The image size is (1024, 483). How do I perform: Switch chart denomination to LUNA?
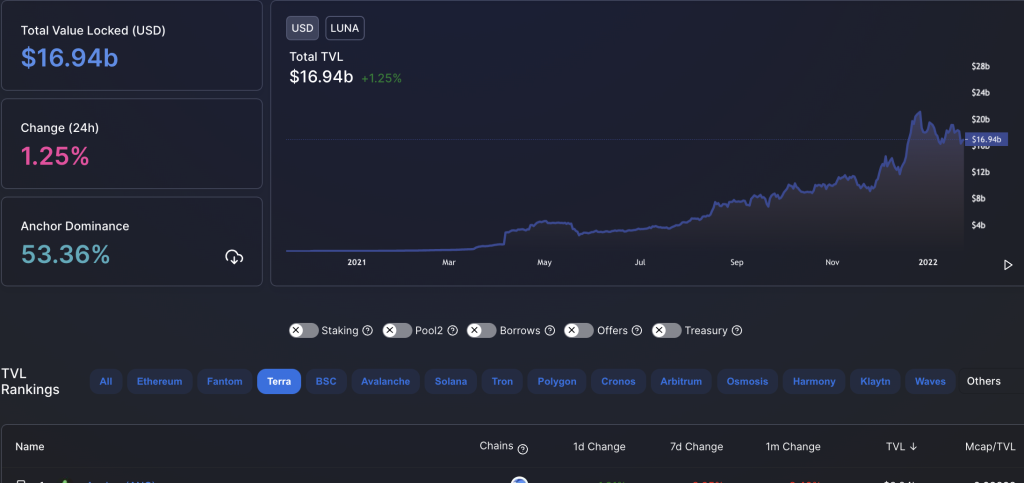[345, 28]
